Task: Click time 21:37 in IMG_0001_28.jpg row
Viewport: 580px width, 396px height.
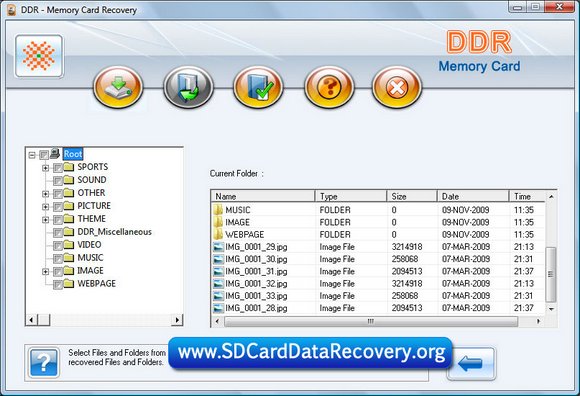Action: tap(523, 308)
